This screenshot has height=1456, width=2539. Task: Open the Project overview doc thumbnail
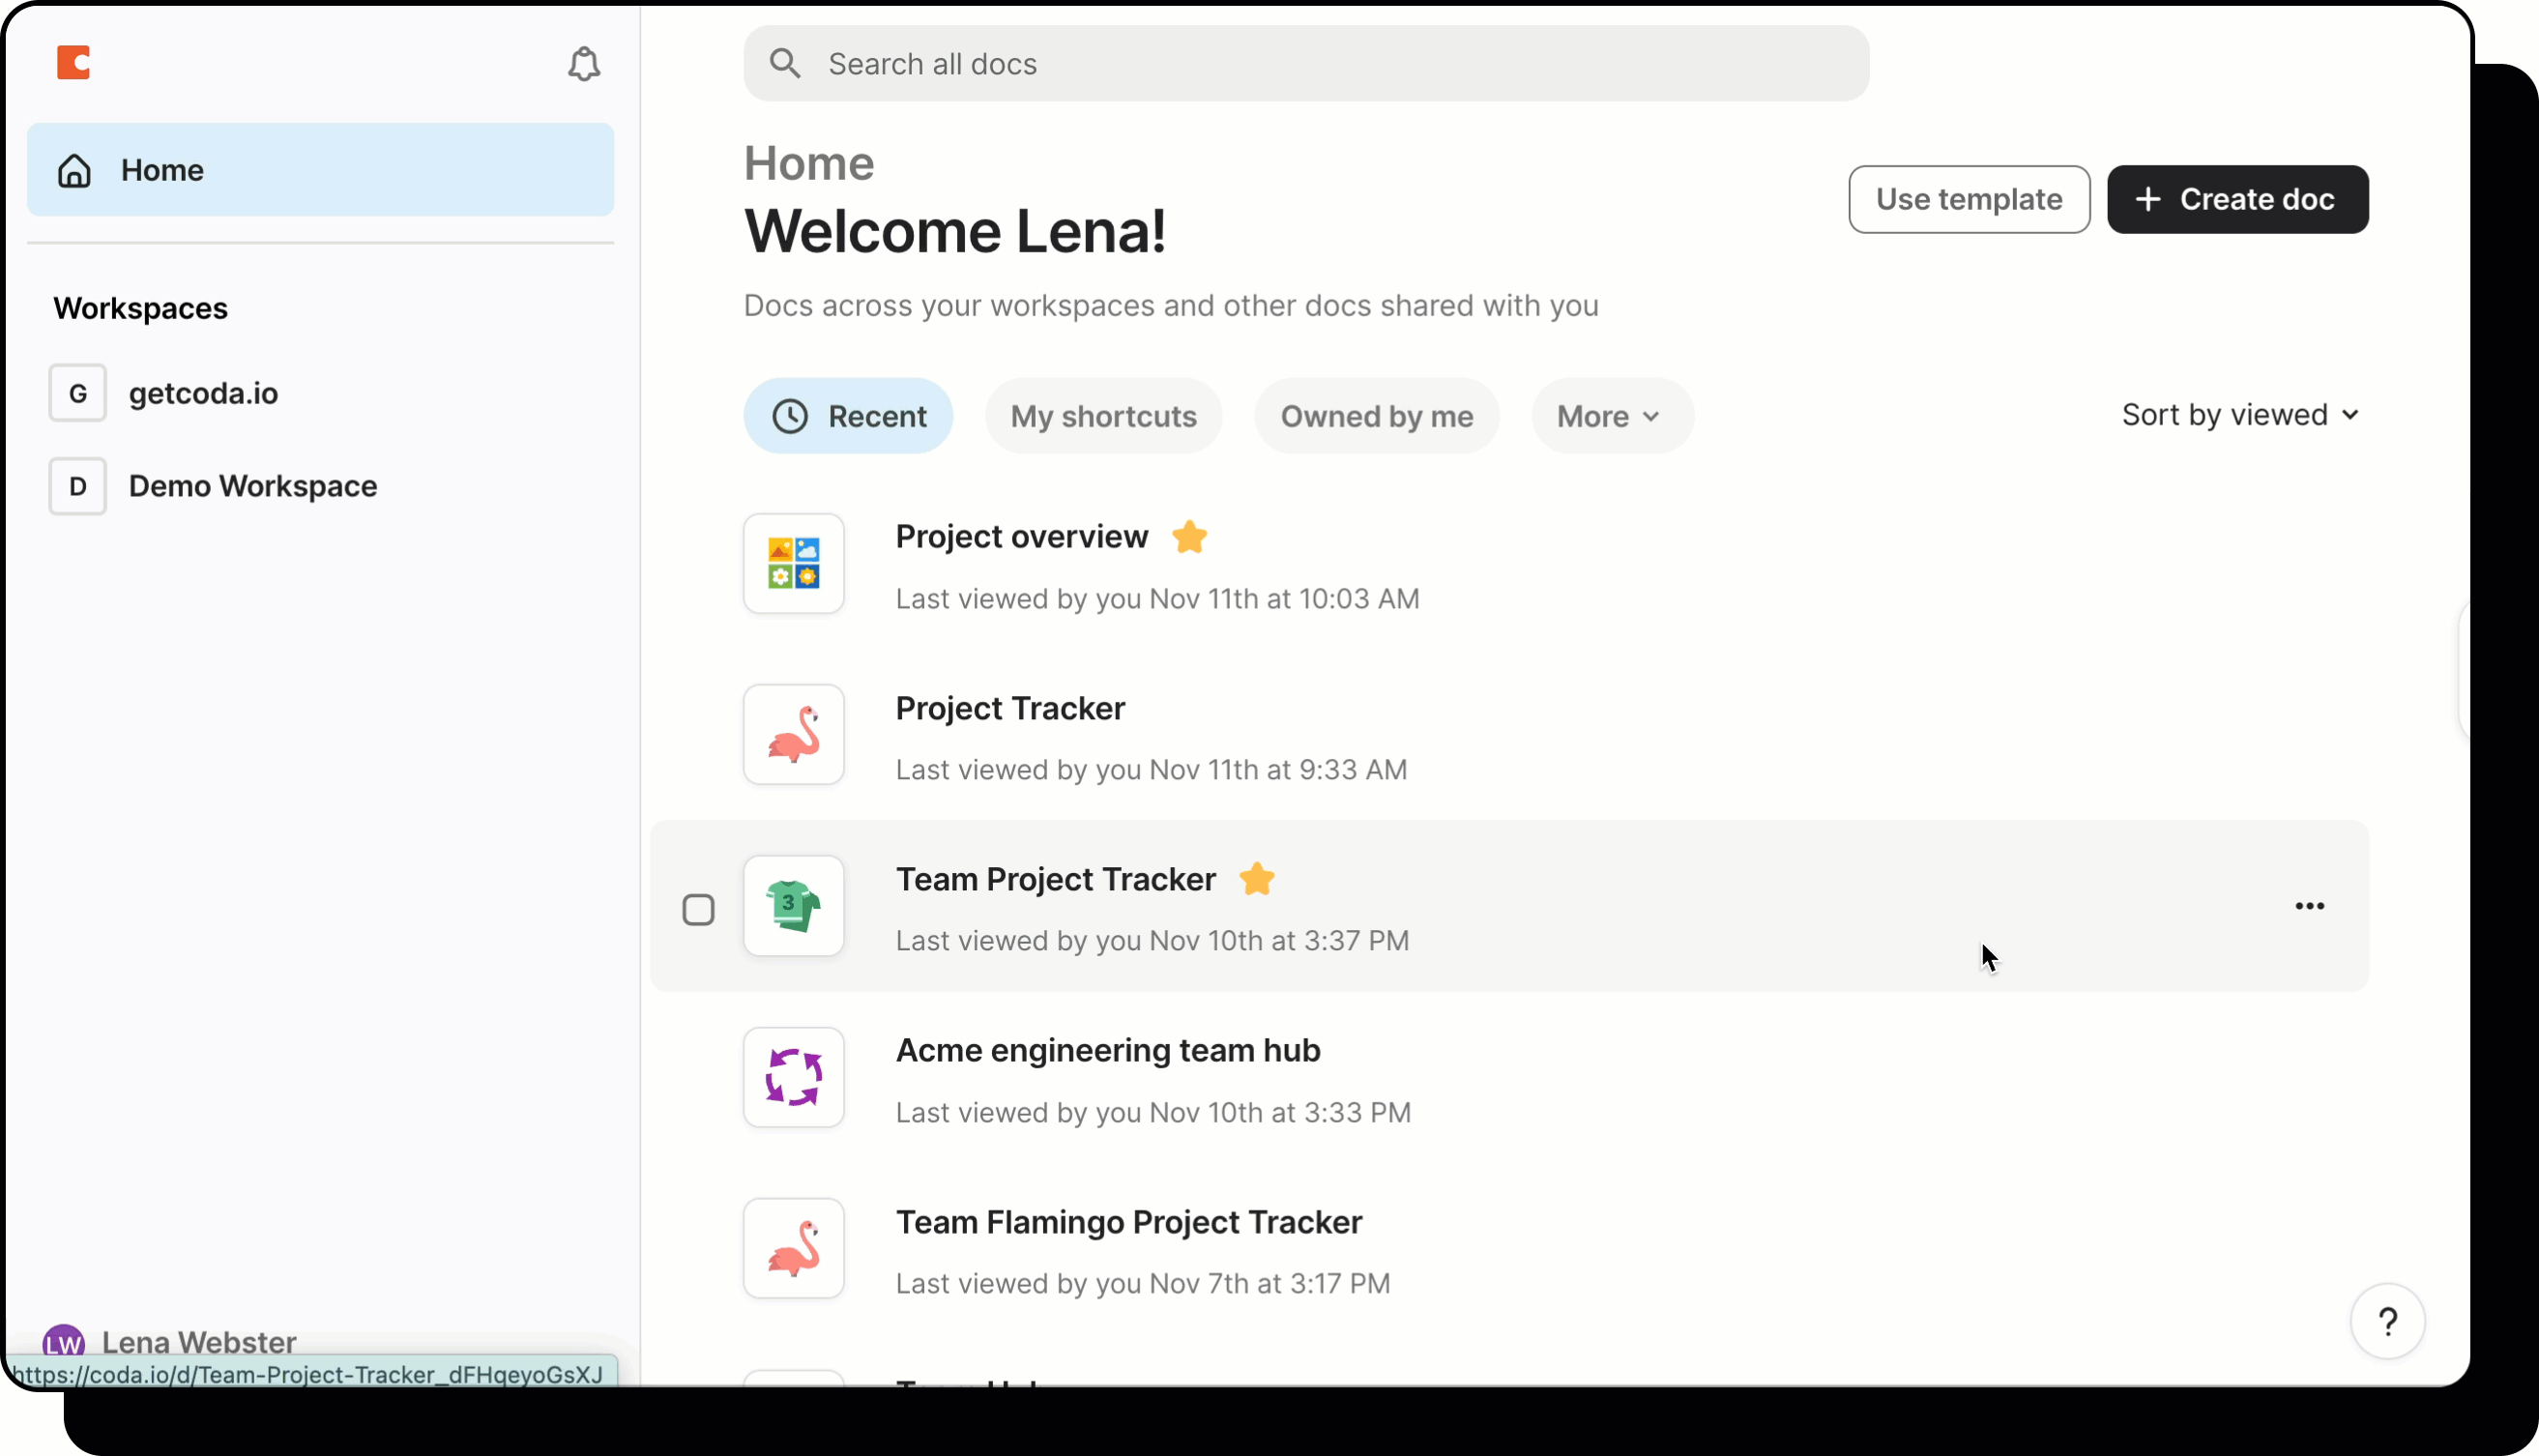coord(793,564)
